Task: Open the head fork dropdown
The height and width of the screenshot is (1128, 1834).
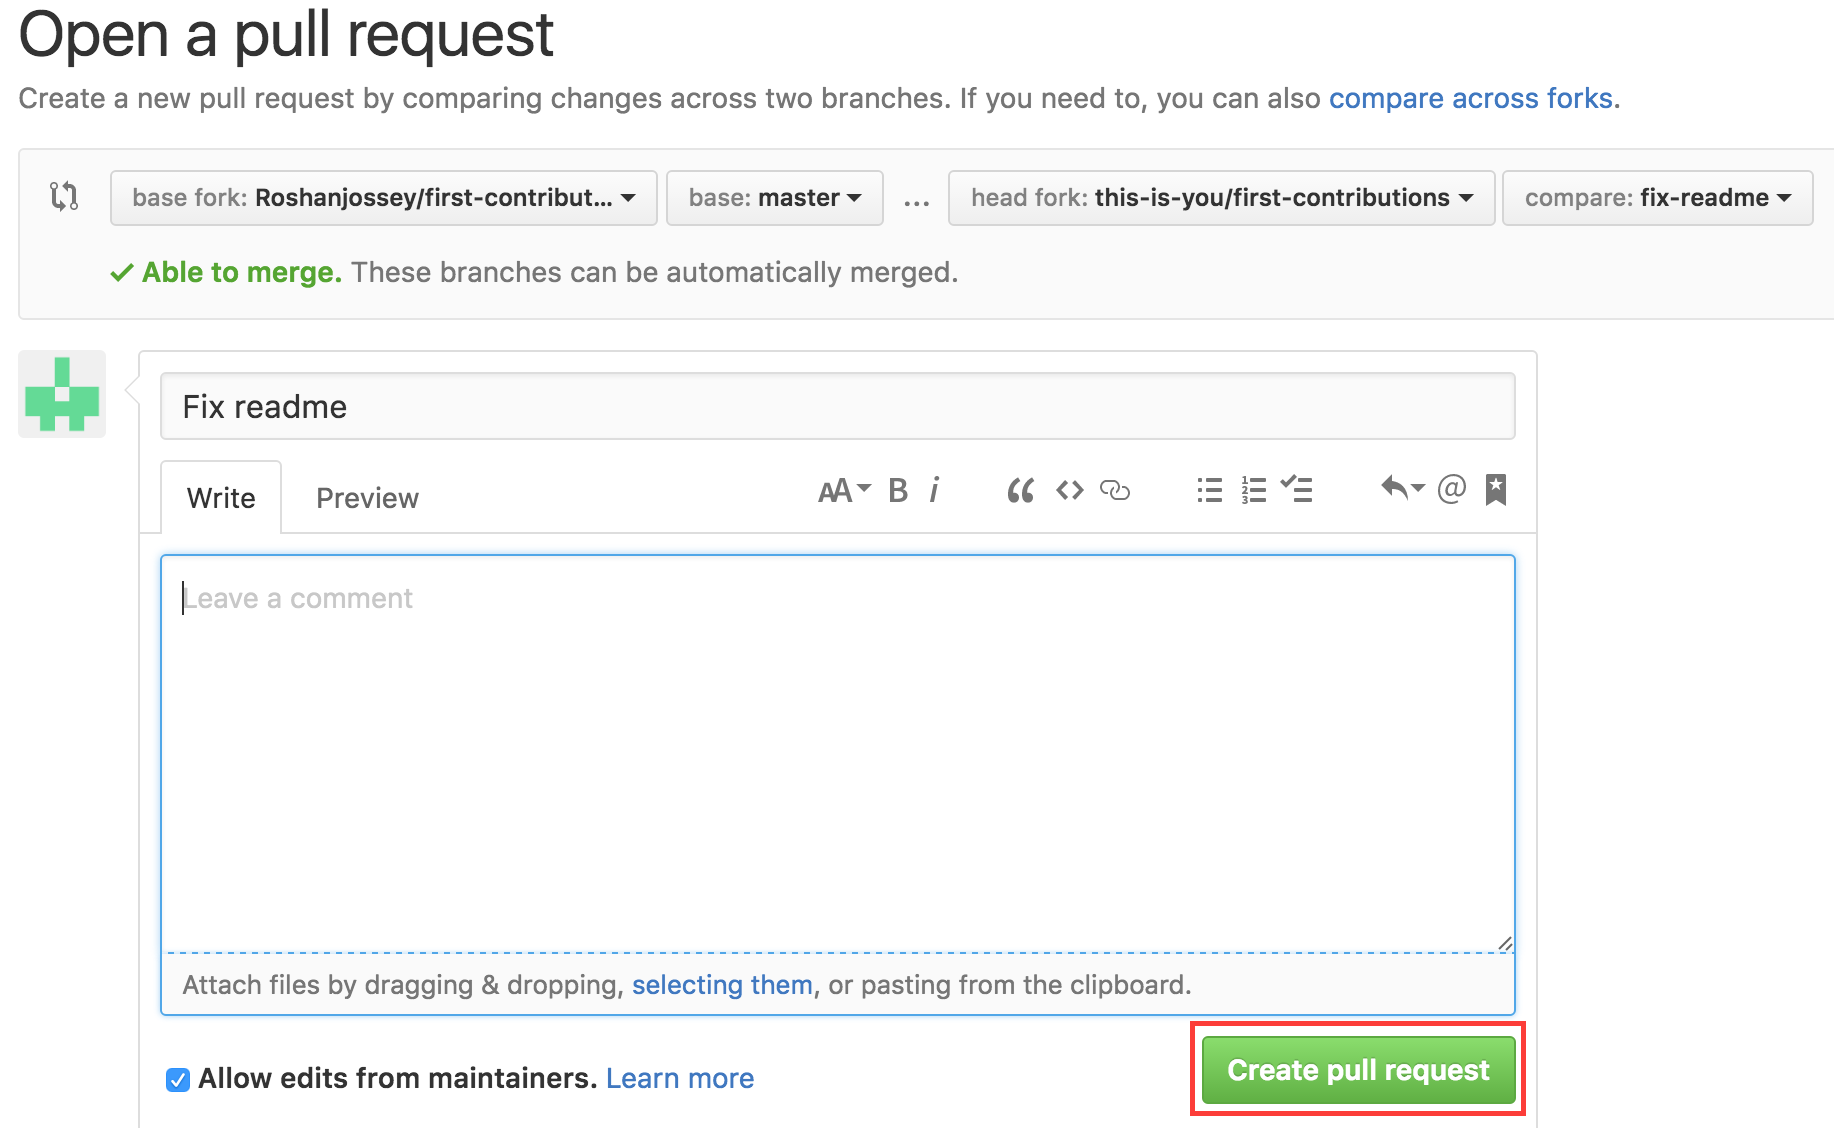Action: [x=1220, y=198]
